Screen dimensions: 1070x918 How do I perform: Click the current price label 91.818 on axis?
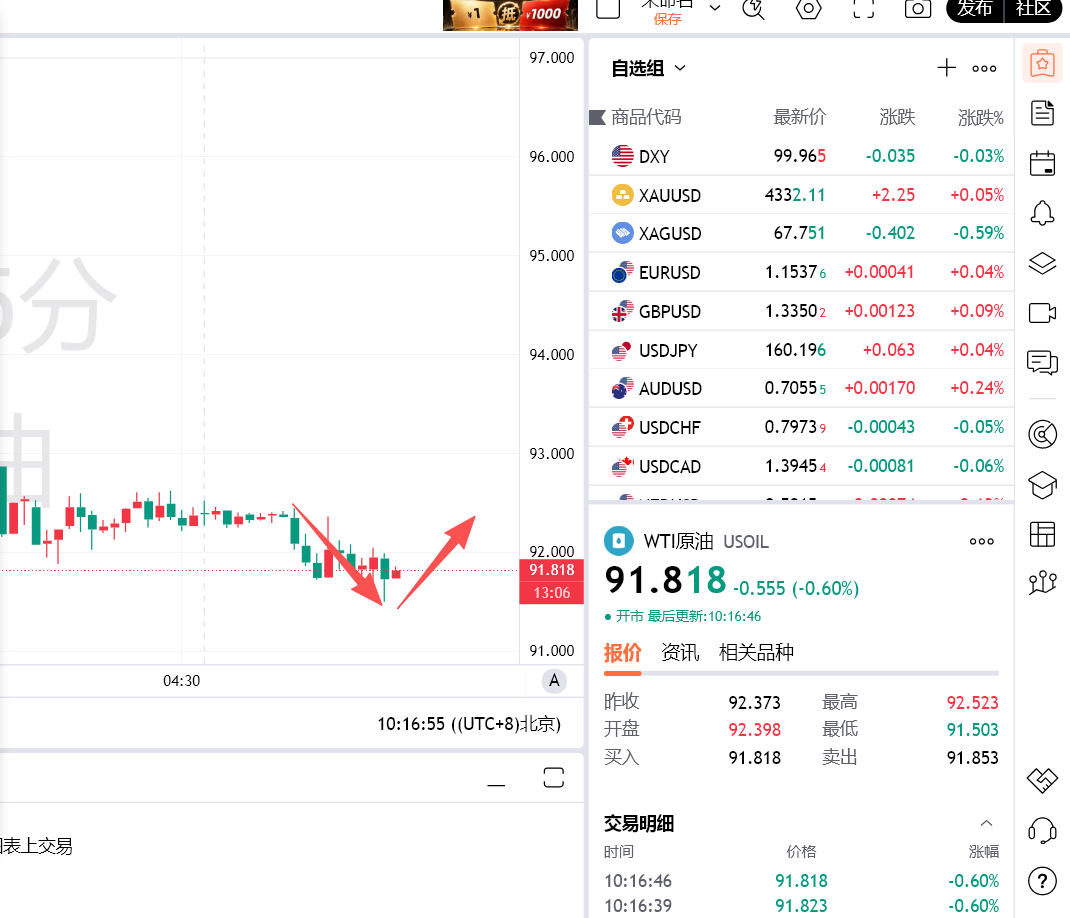click(551, 570)
